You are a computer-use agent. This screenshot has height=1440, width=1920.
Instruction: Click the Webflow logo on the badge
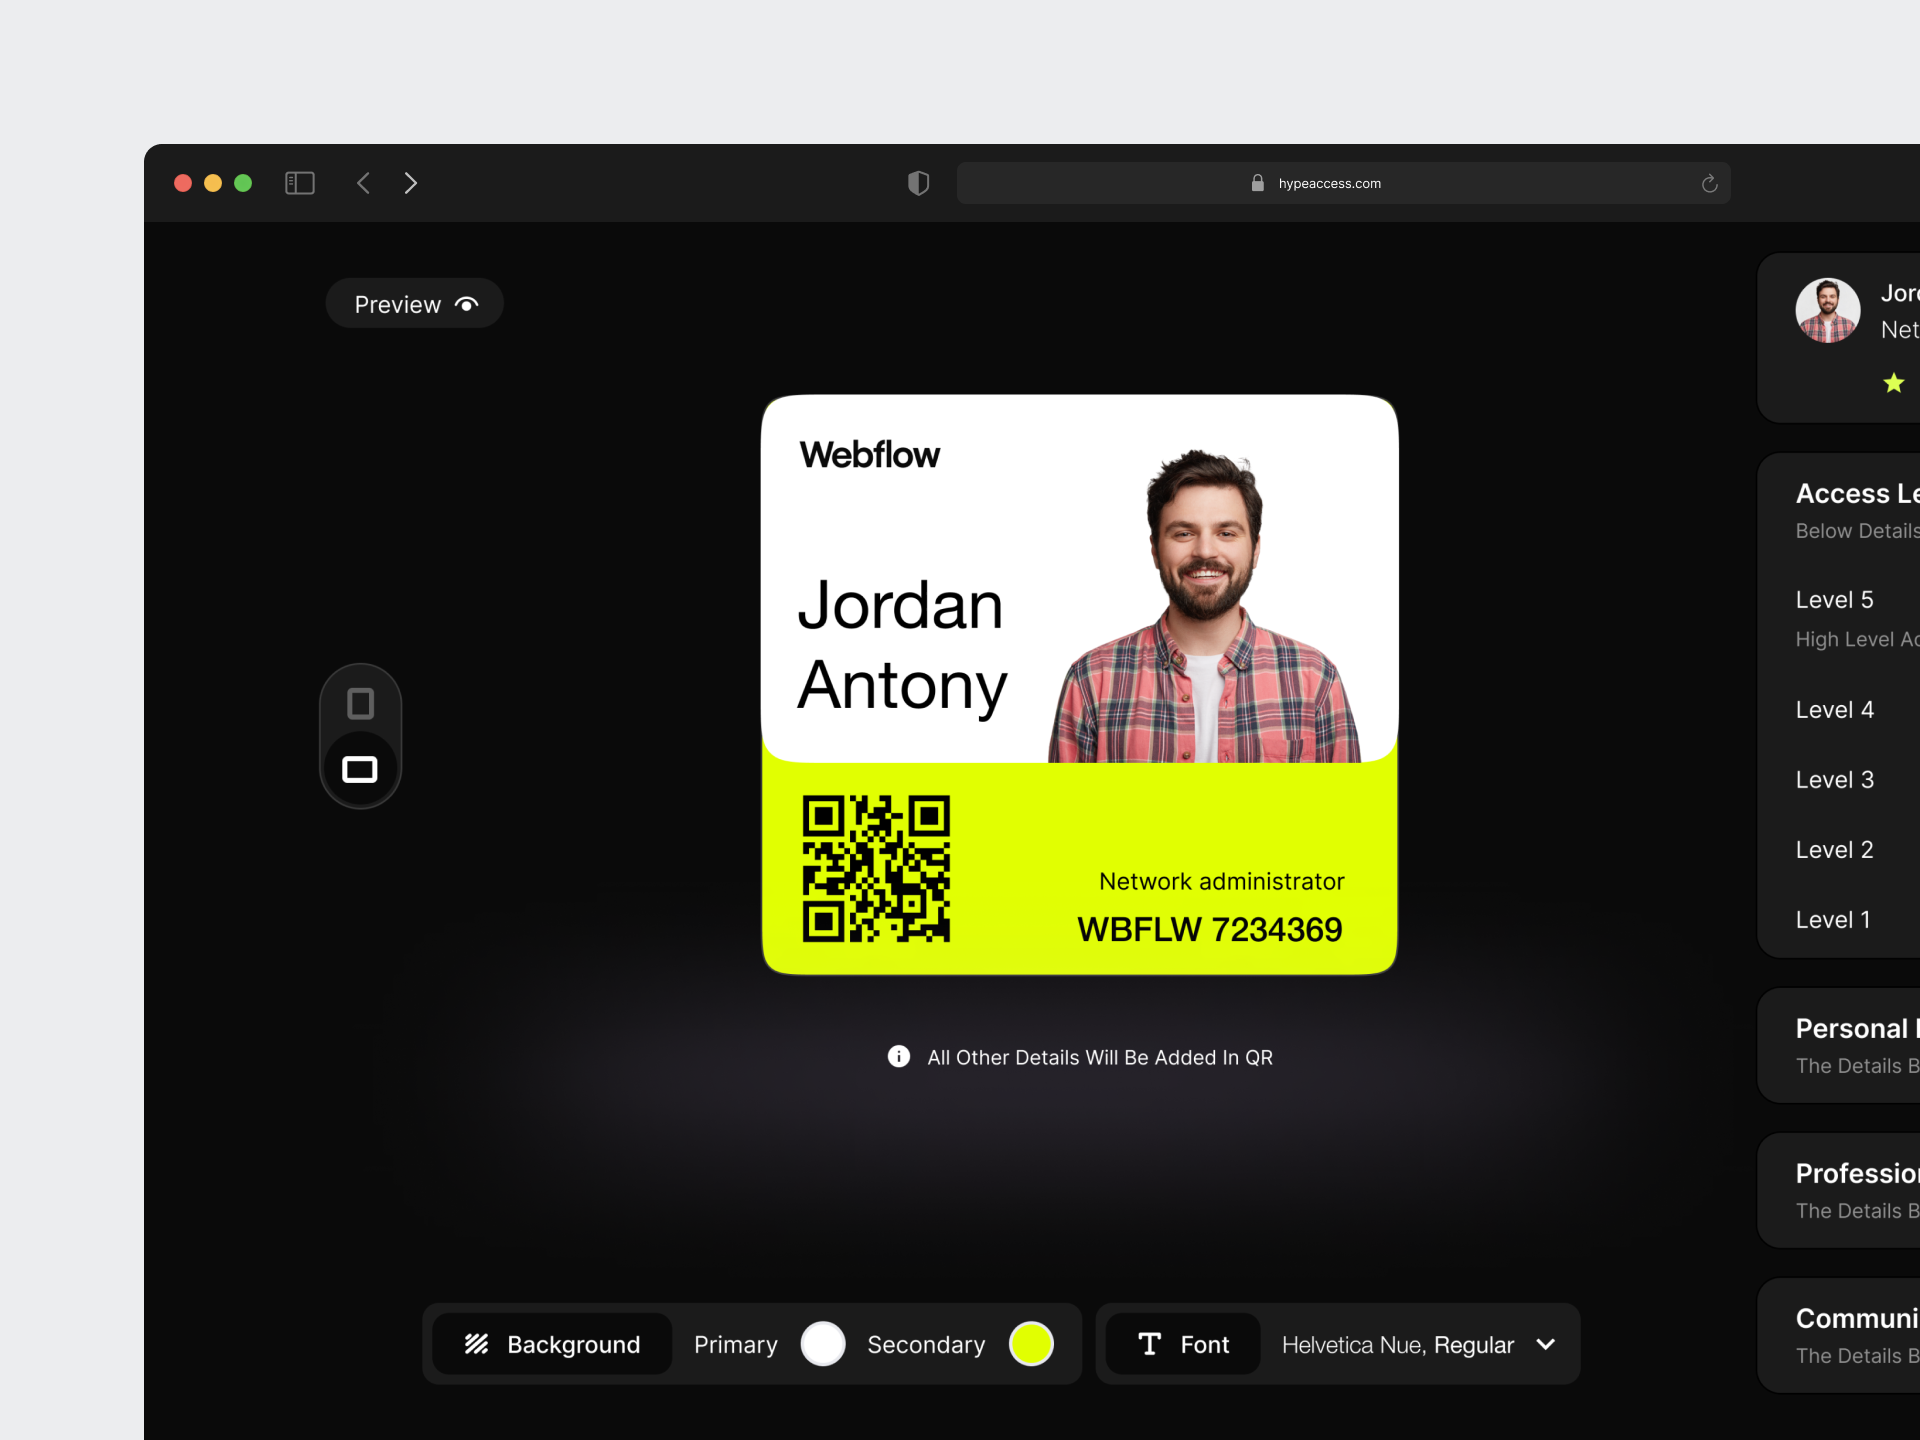pyautogui.click(x=869, y=454)
